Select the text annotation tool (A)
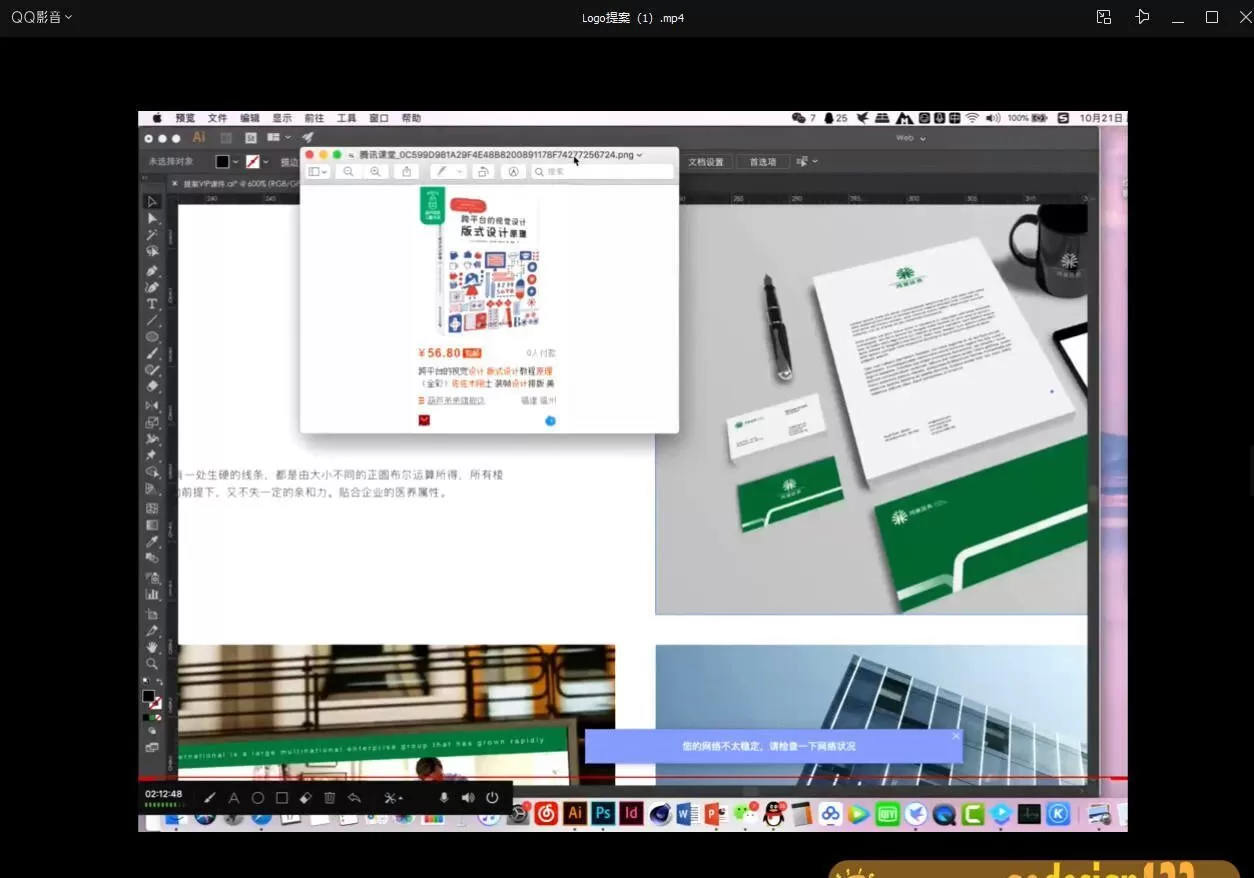 click(x=234, y=798)
